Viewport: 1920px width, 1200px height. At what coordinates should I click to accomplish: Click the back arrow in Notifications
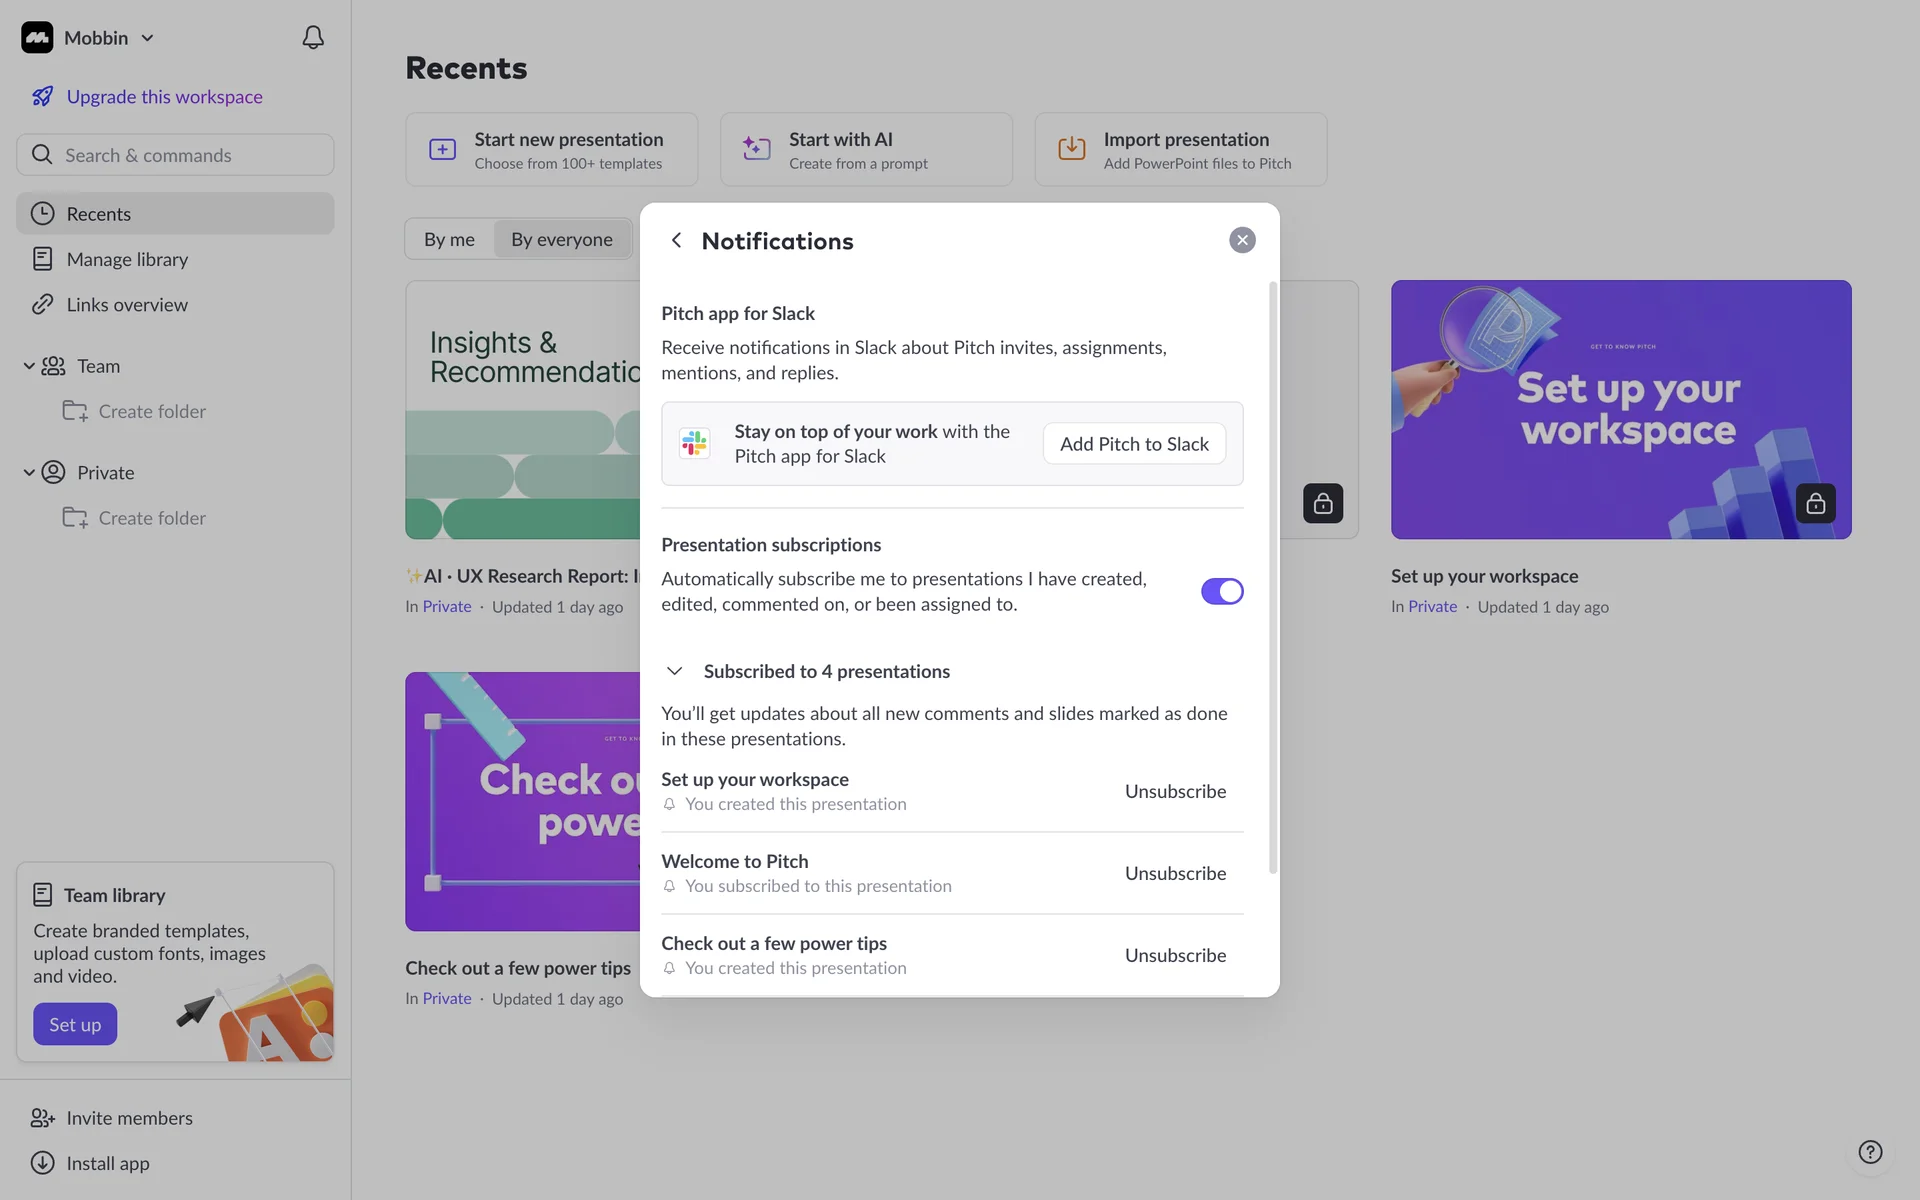tap(677, 240)
